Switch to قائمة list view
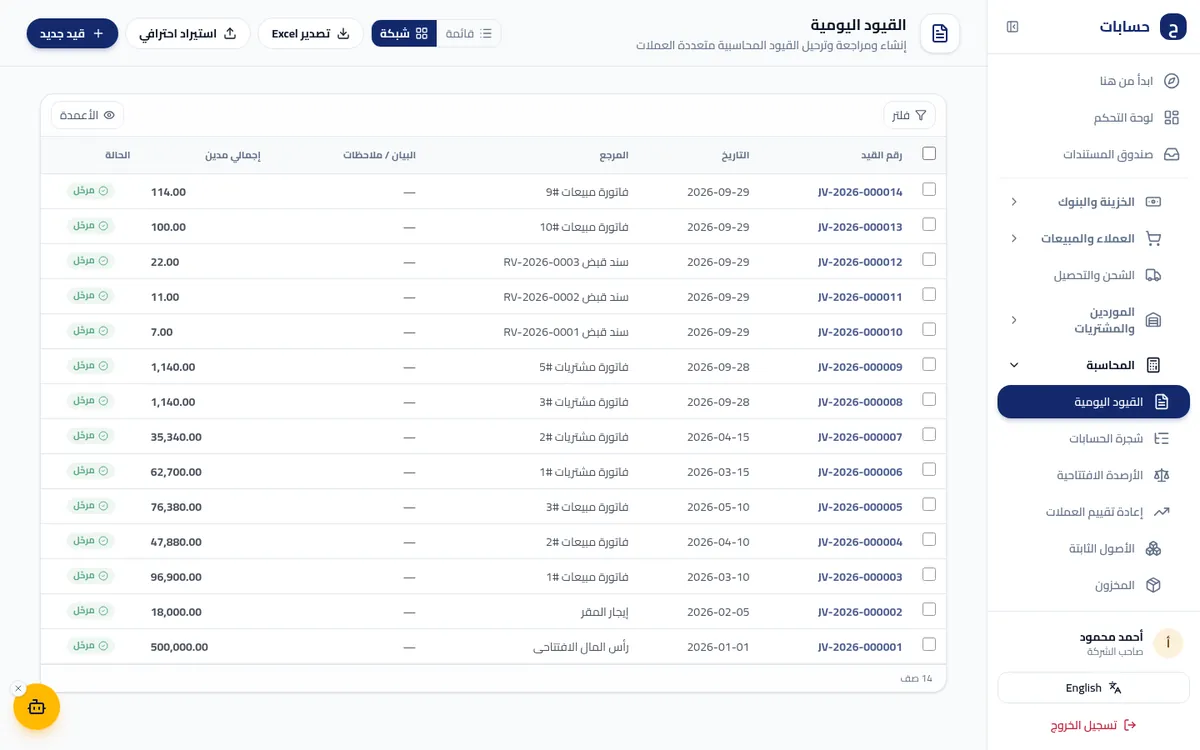This screenshot has height=750, width=1200. pos(469,33)
